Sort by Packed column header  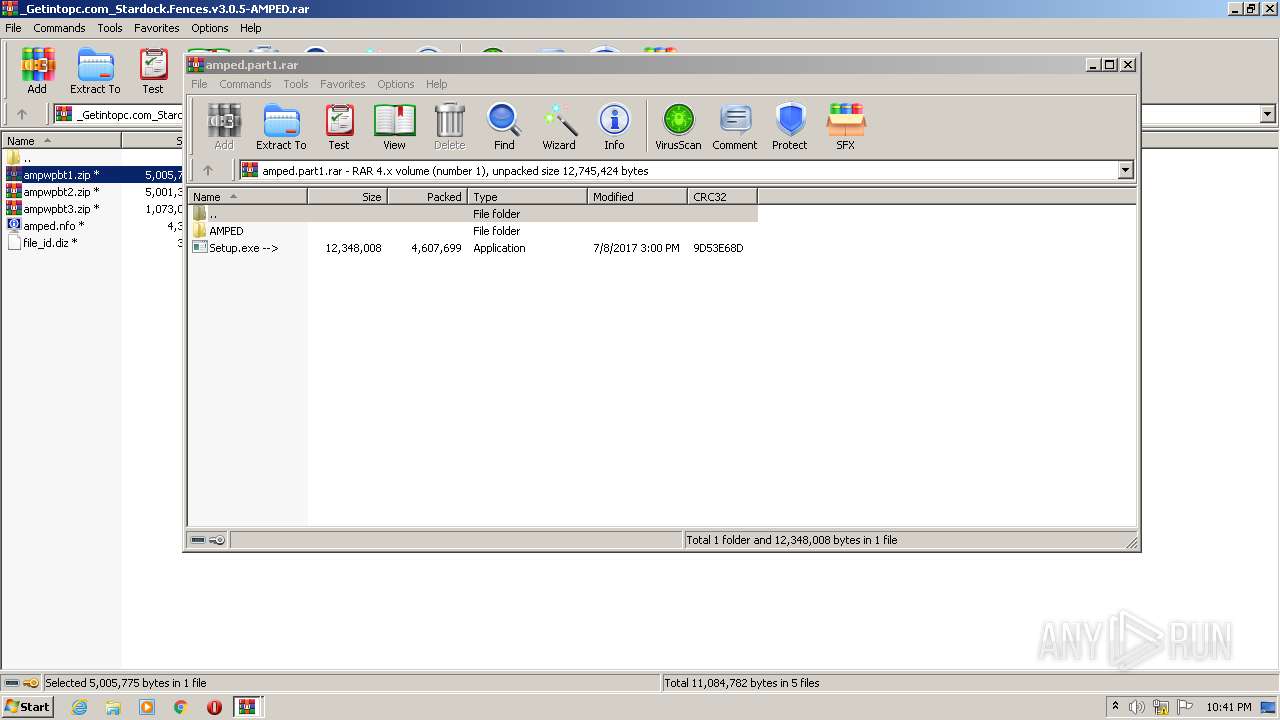pyautogui.click(x=427, y=197)
